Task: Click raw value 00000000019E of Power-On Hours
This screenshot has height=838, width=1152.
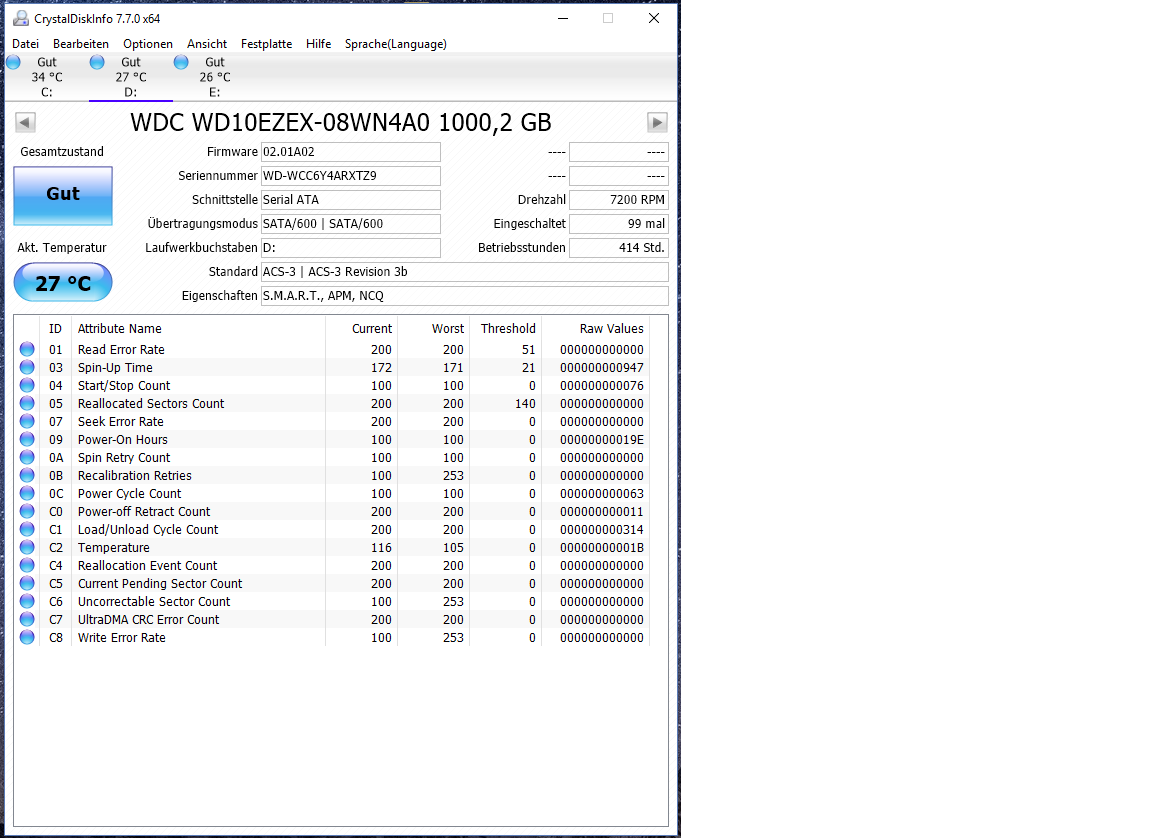Action: click(602, 440)
